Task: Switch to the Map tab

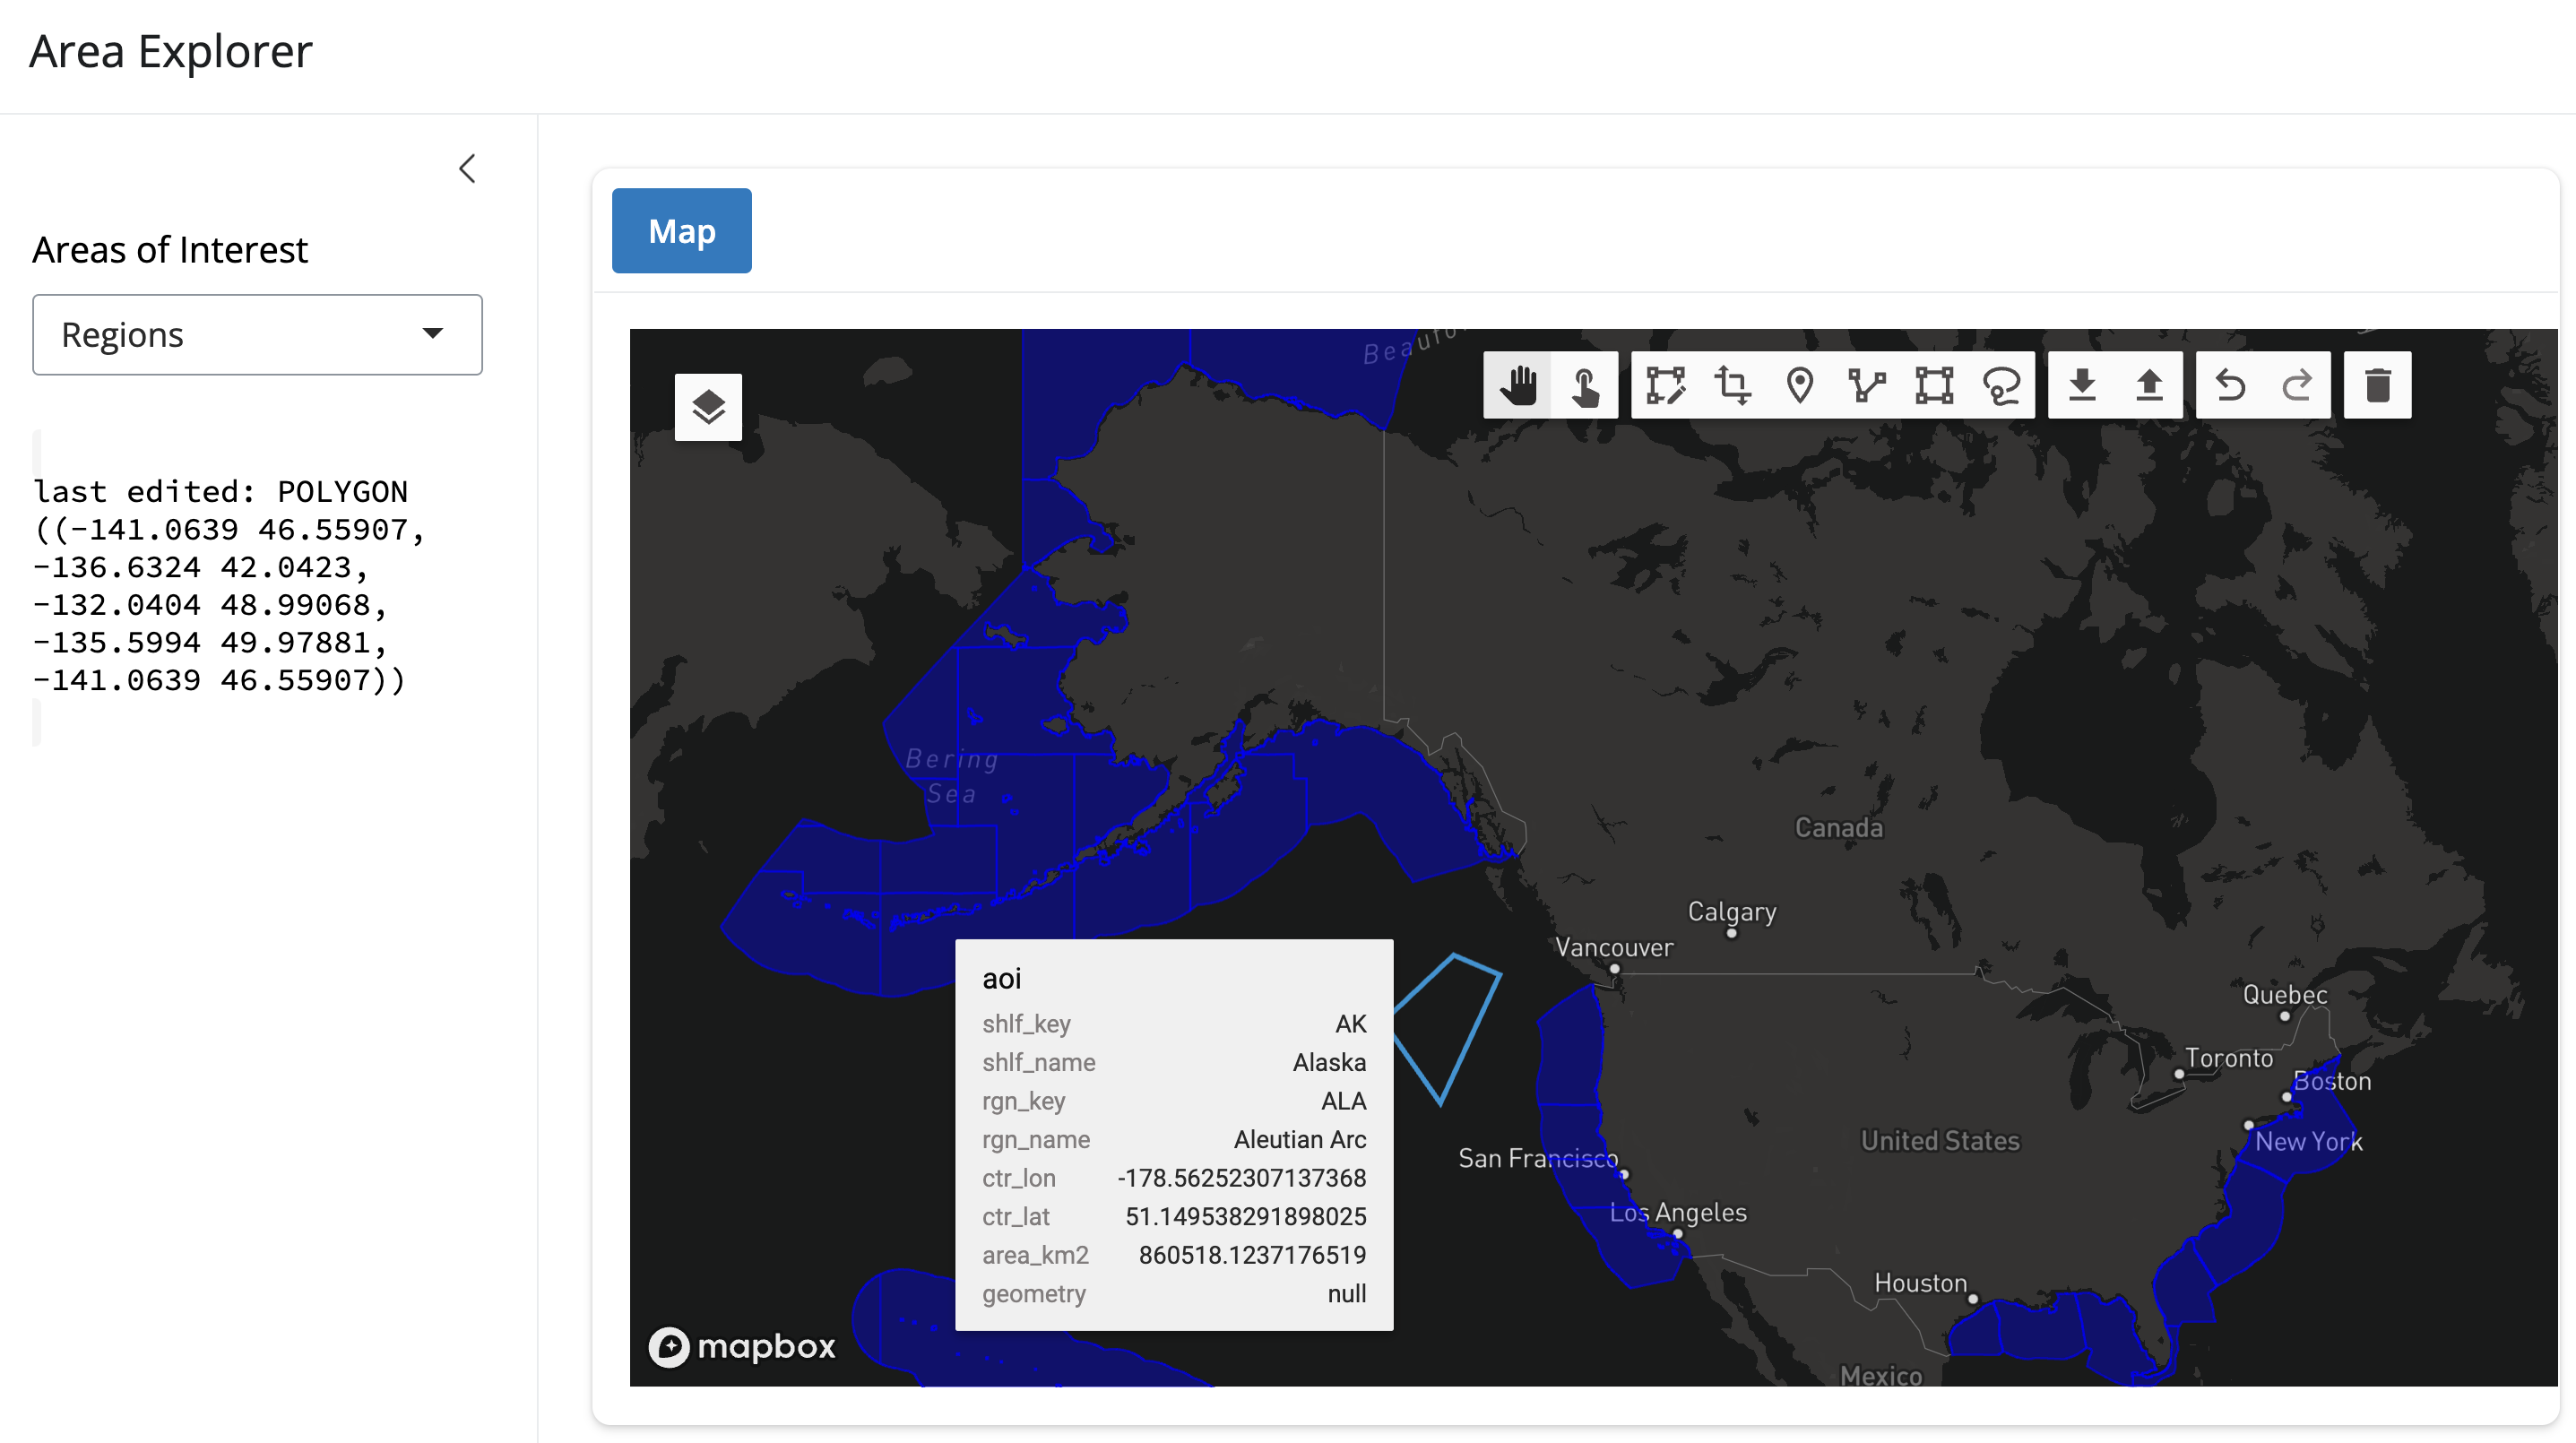Action: pos(681,231)
